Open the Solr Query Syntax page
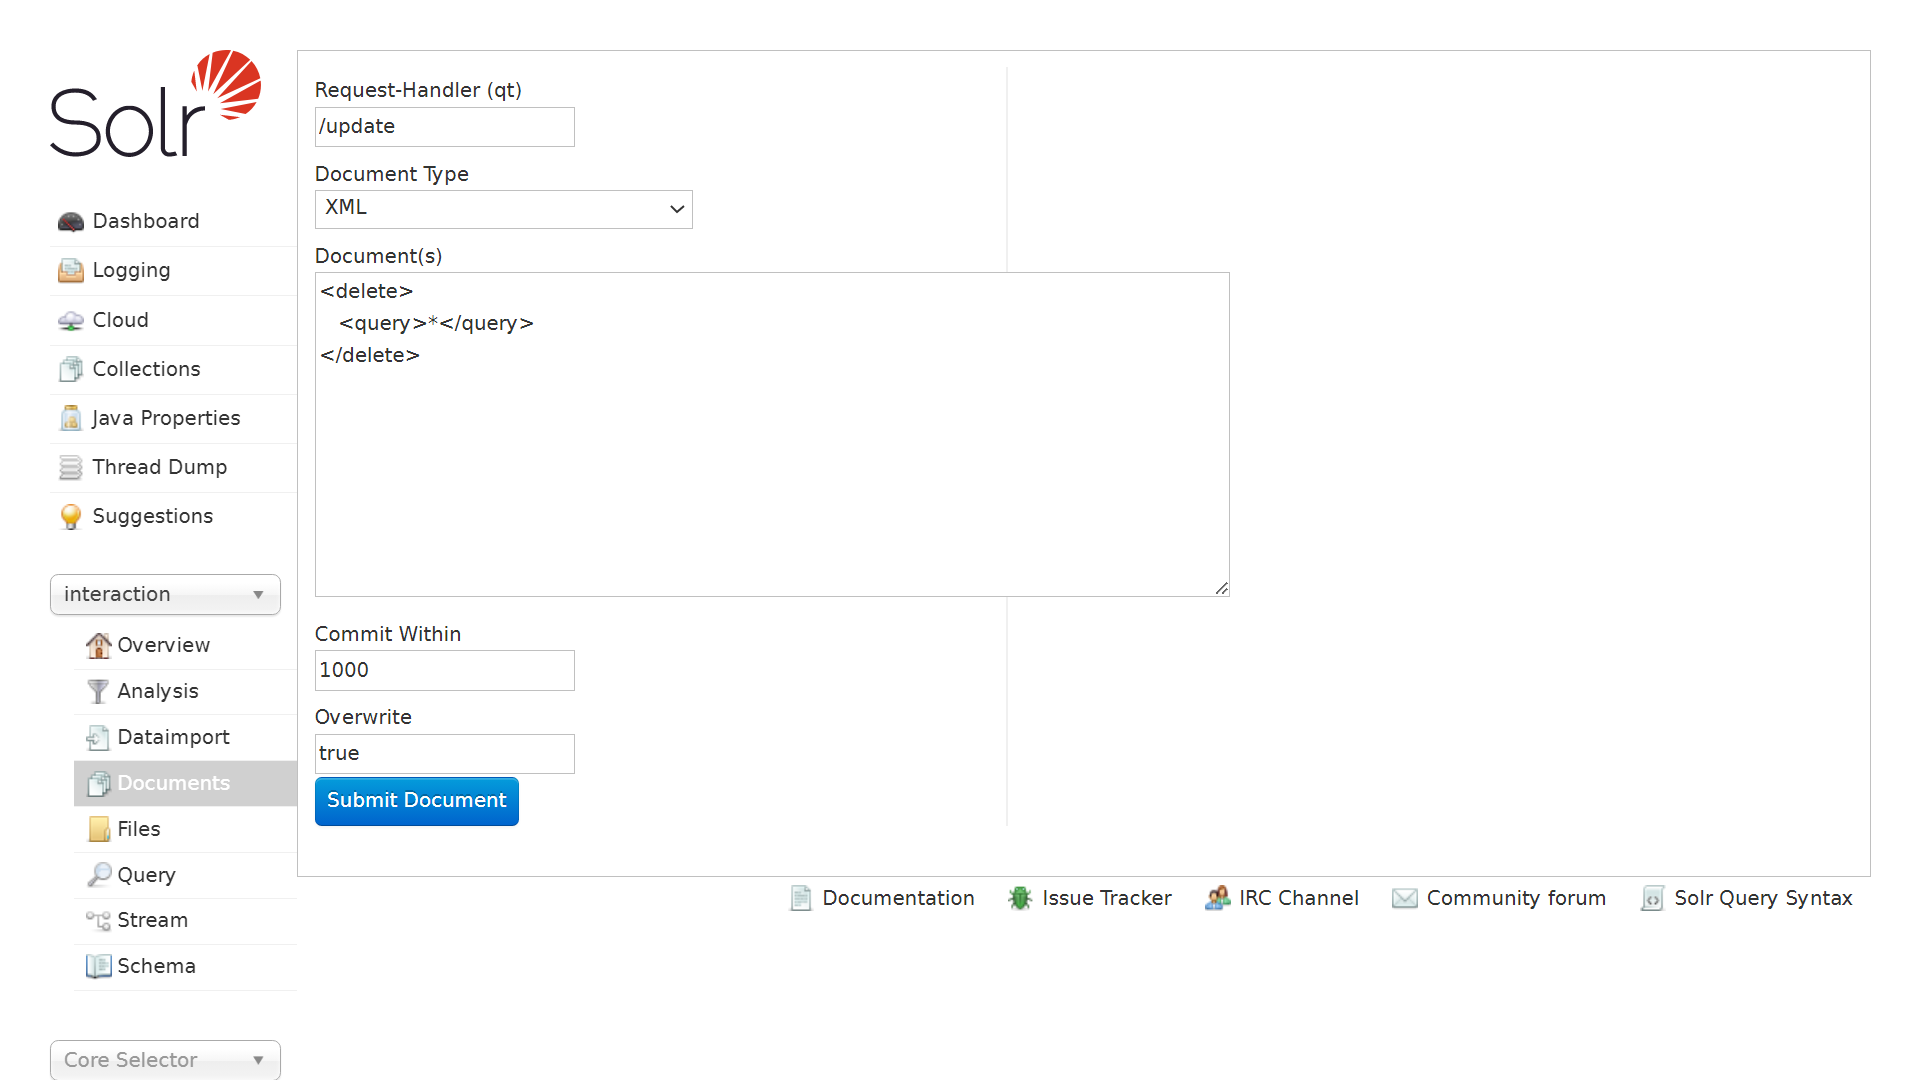 tap(1763, 898)
